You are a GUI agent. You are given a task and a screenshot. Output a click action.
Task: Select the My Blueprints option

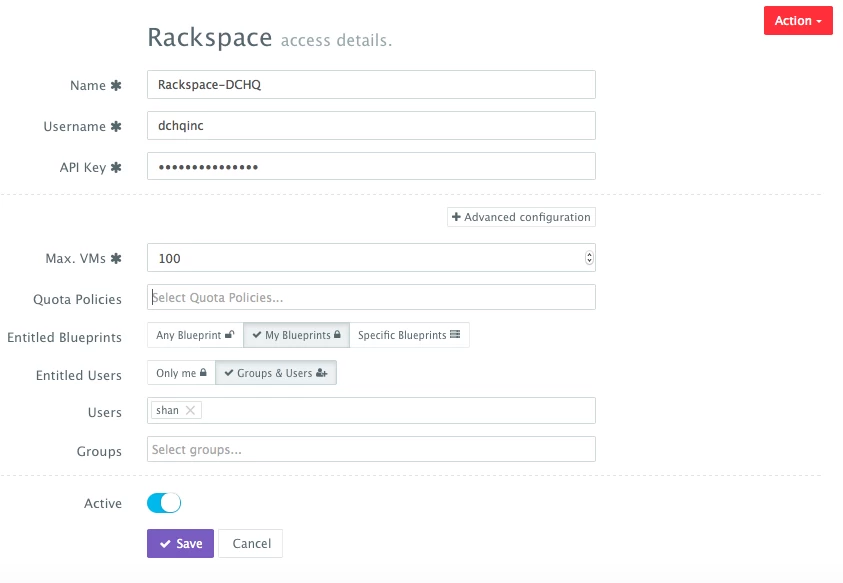(296, 335)
